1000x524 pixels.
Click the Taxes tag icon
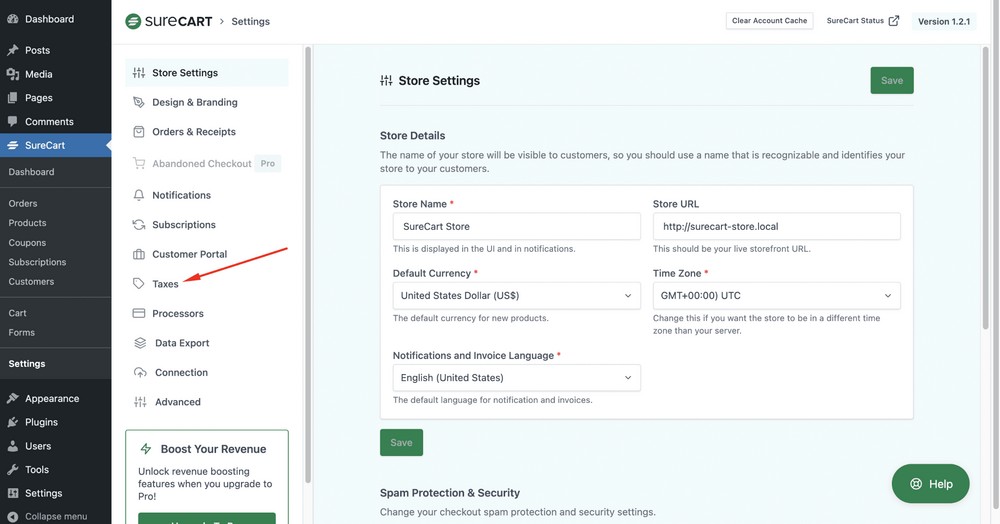pyautogui.click(x=139, y=284)
